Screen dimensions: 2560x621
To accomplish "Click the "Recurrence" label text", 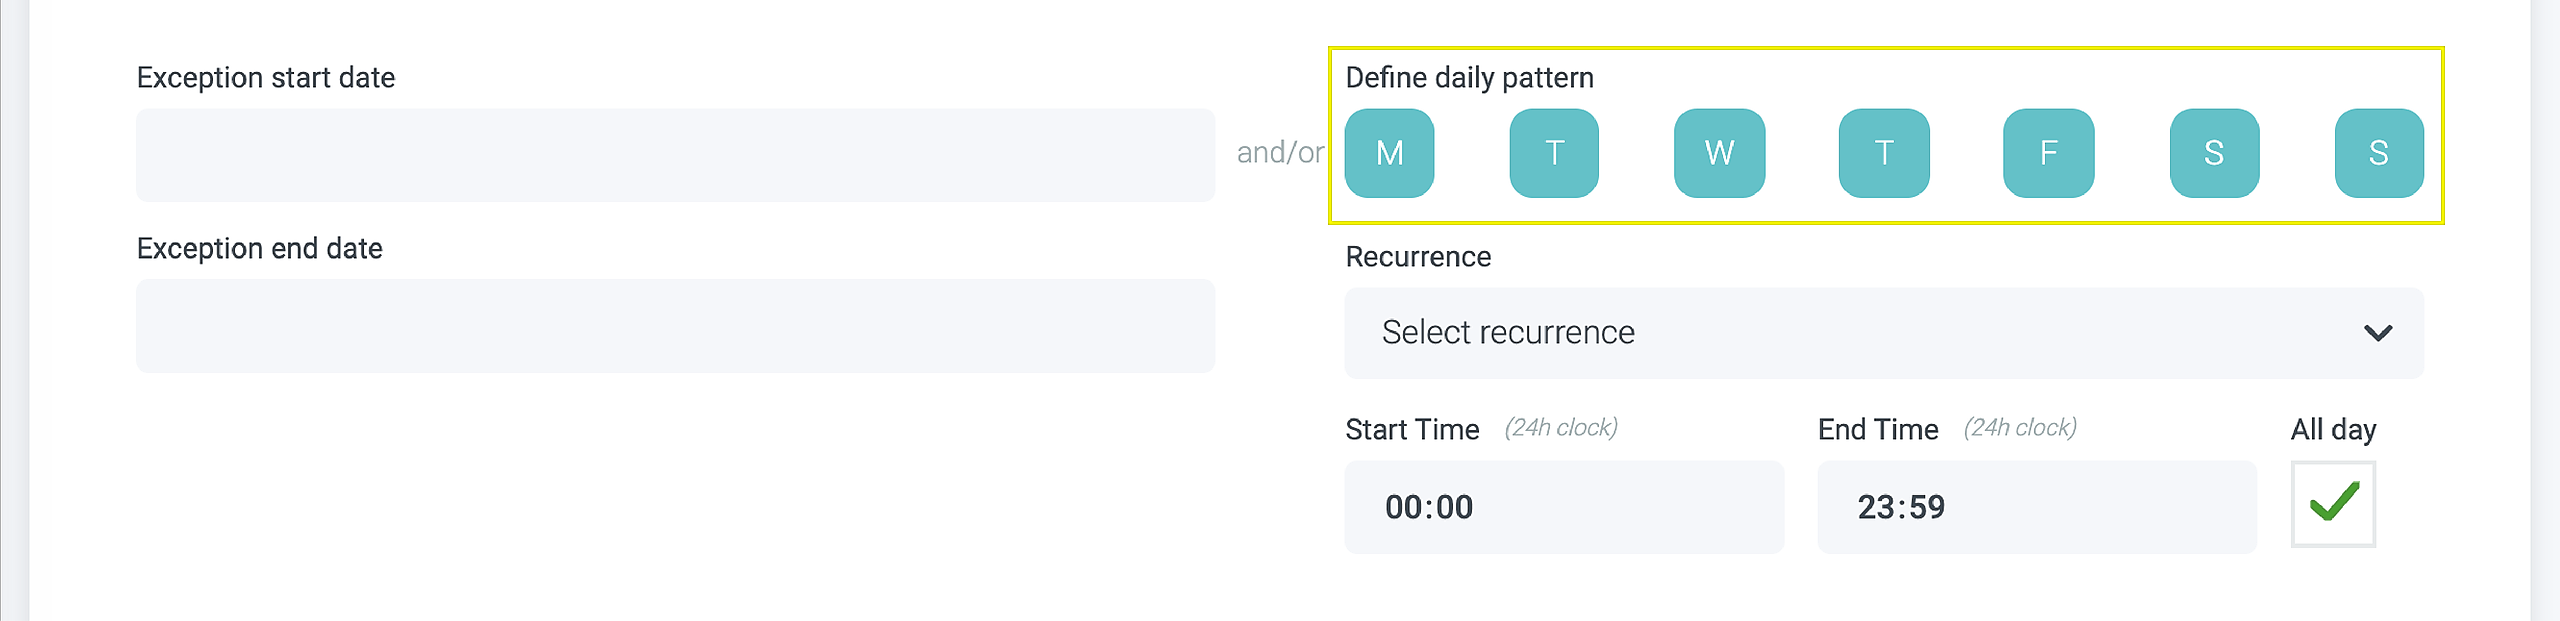I will [x=1418, y=257].
